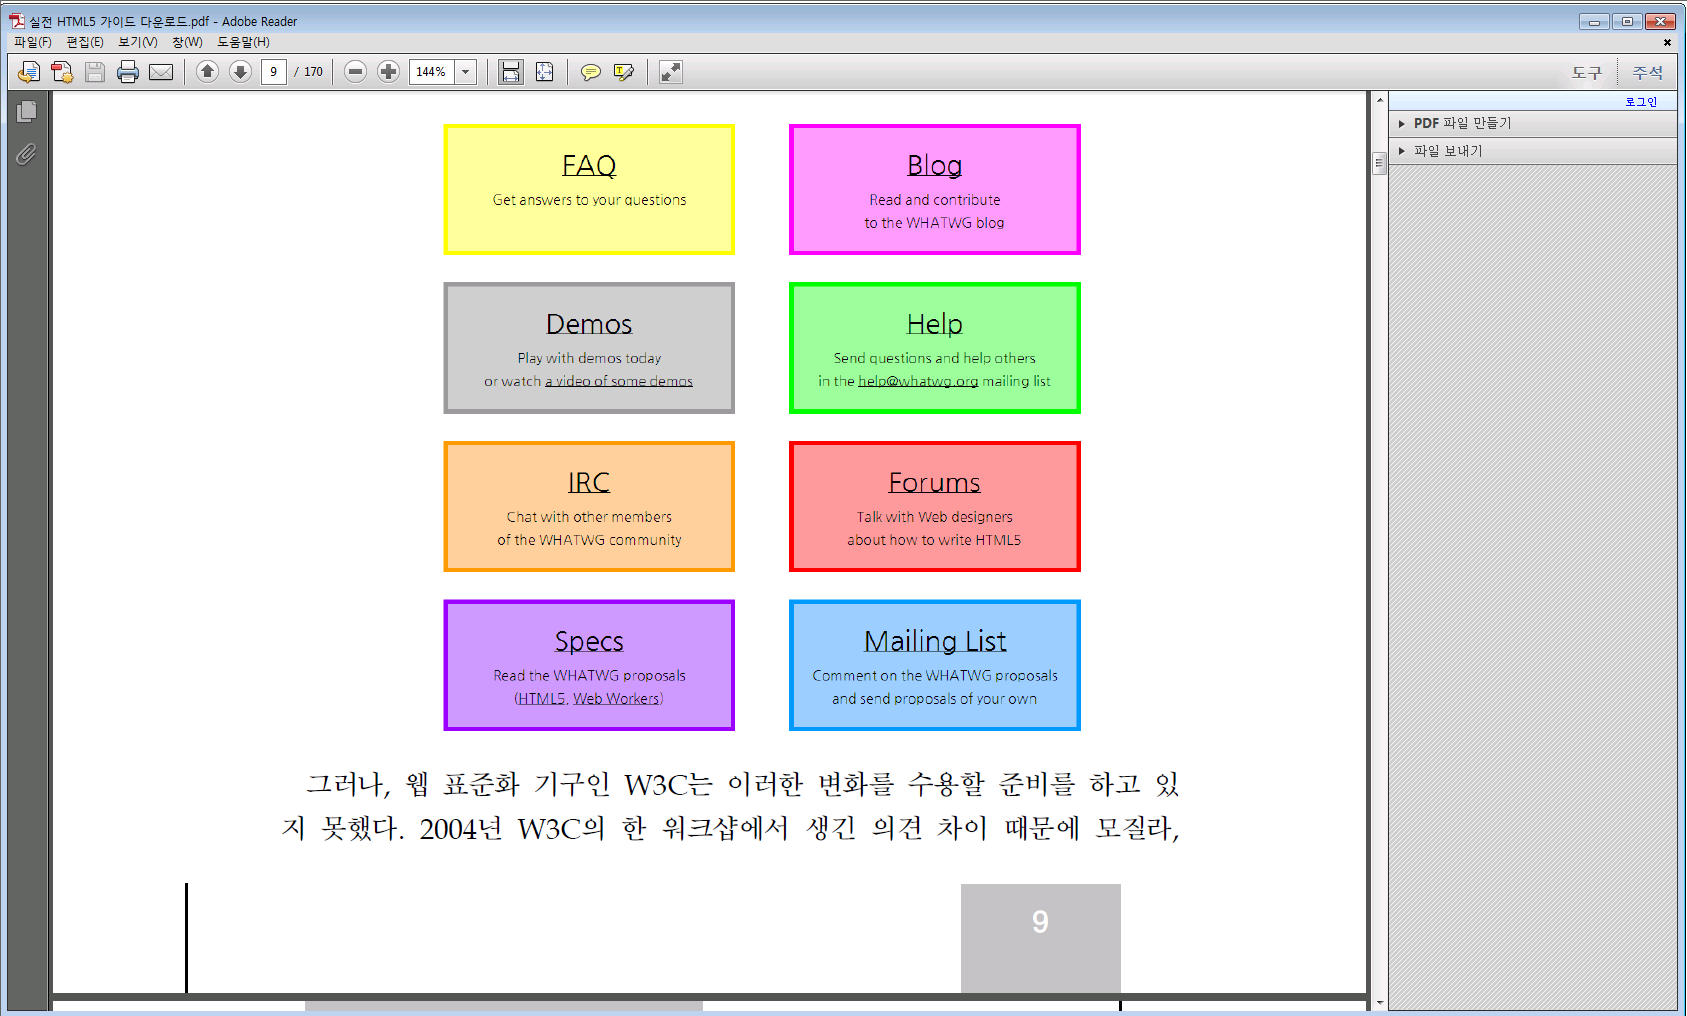Open the zoom level dropdown arrow
1687x1016 pixels.
point(466,72)
